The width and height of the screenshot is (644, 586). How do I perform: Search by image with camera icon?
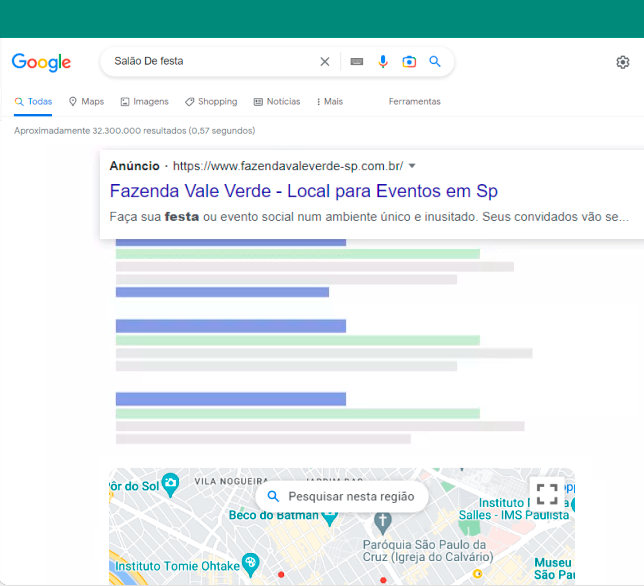tap(409, 62)
